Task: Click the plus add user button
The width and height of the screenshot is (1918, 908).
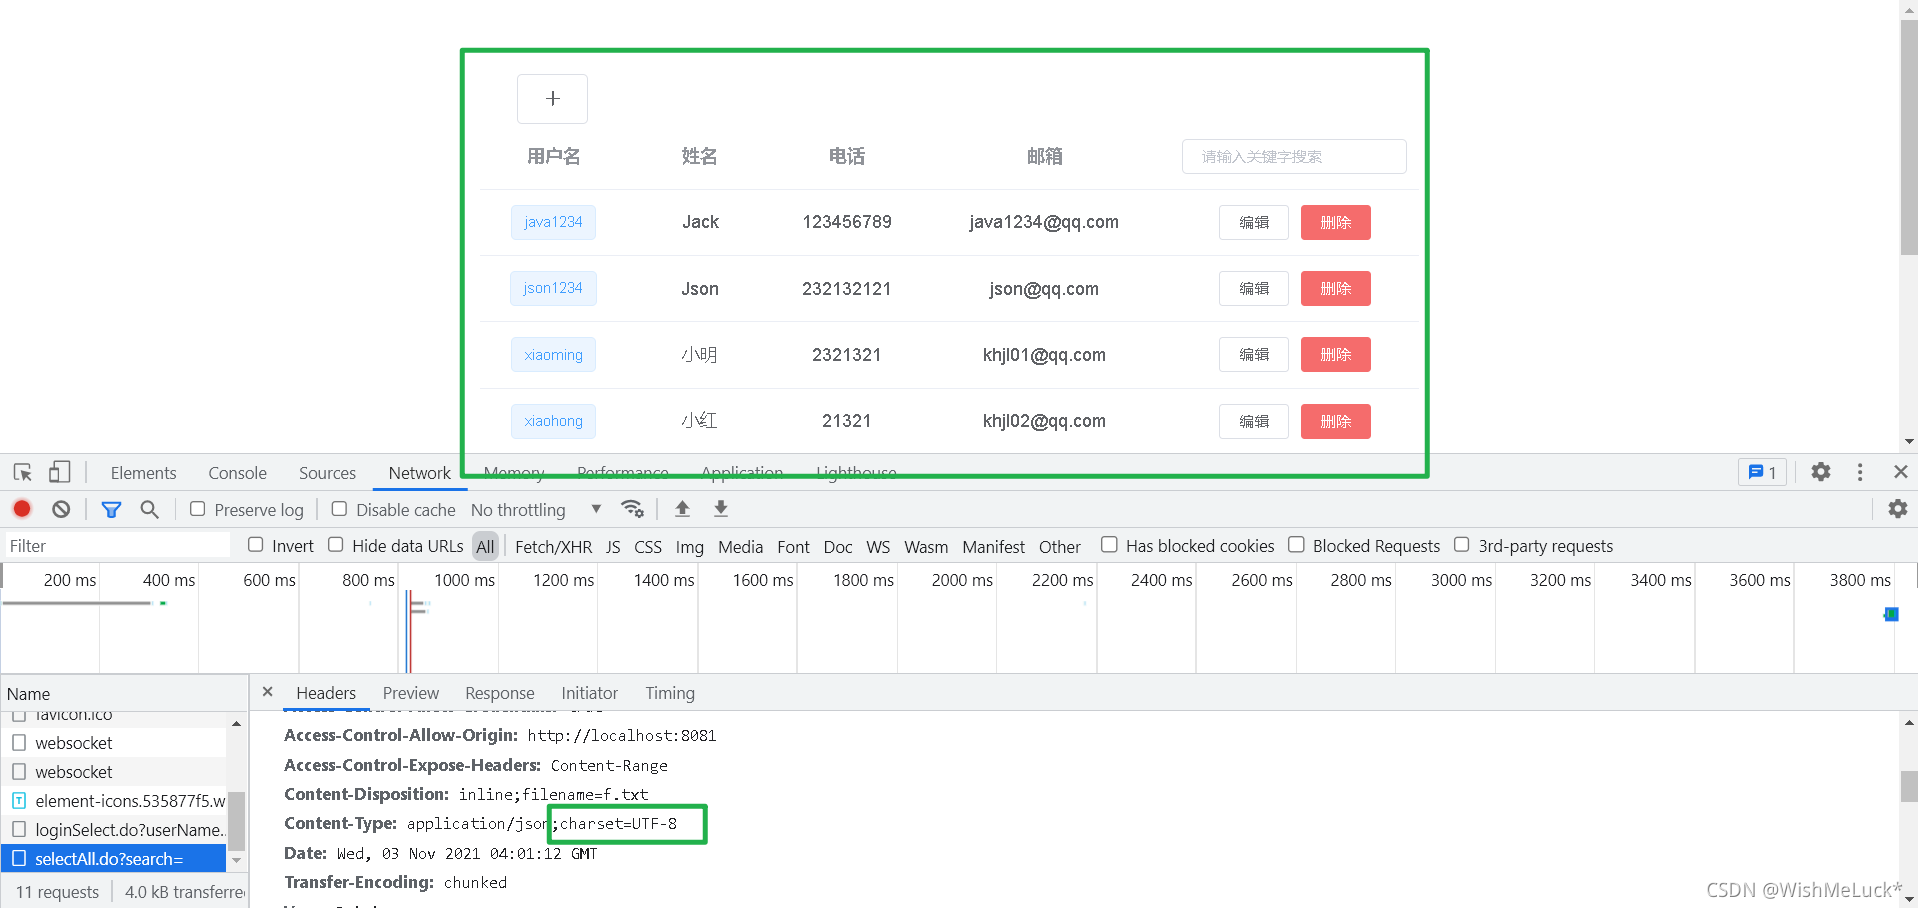Action: (x=552, y=99)
